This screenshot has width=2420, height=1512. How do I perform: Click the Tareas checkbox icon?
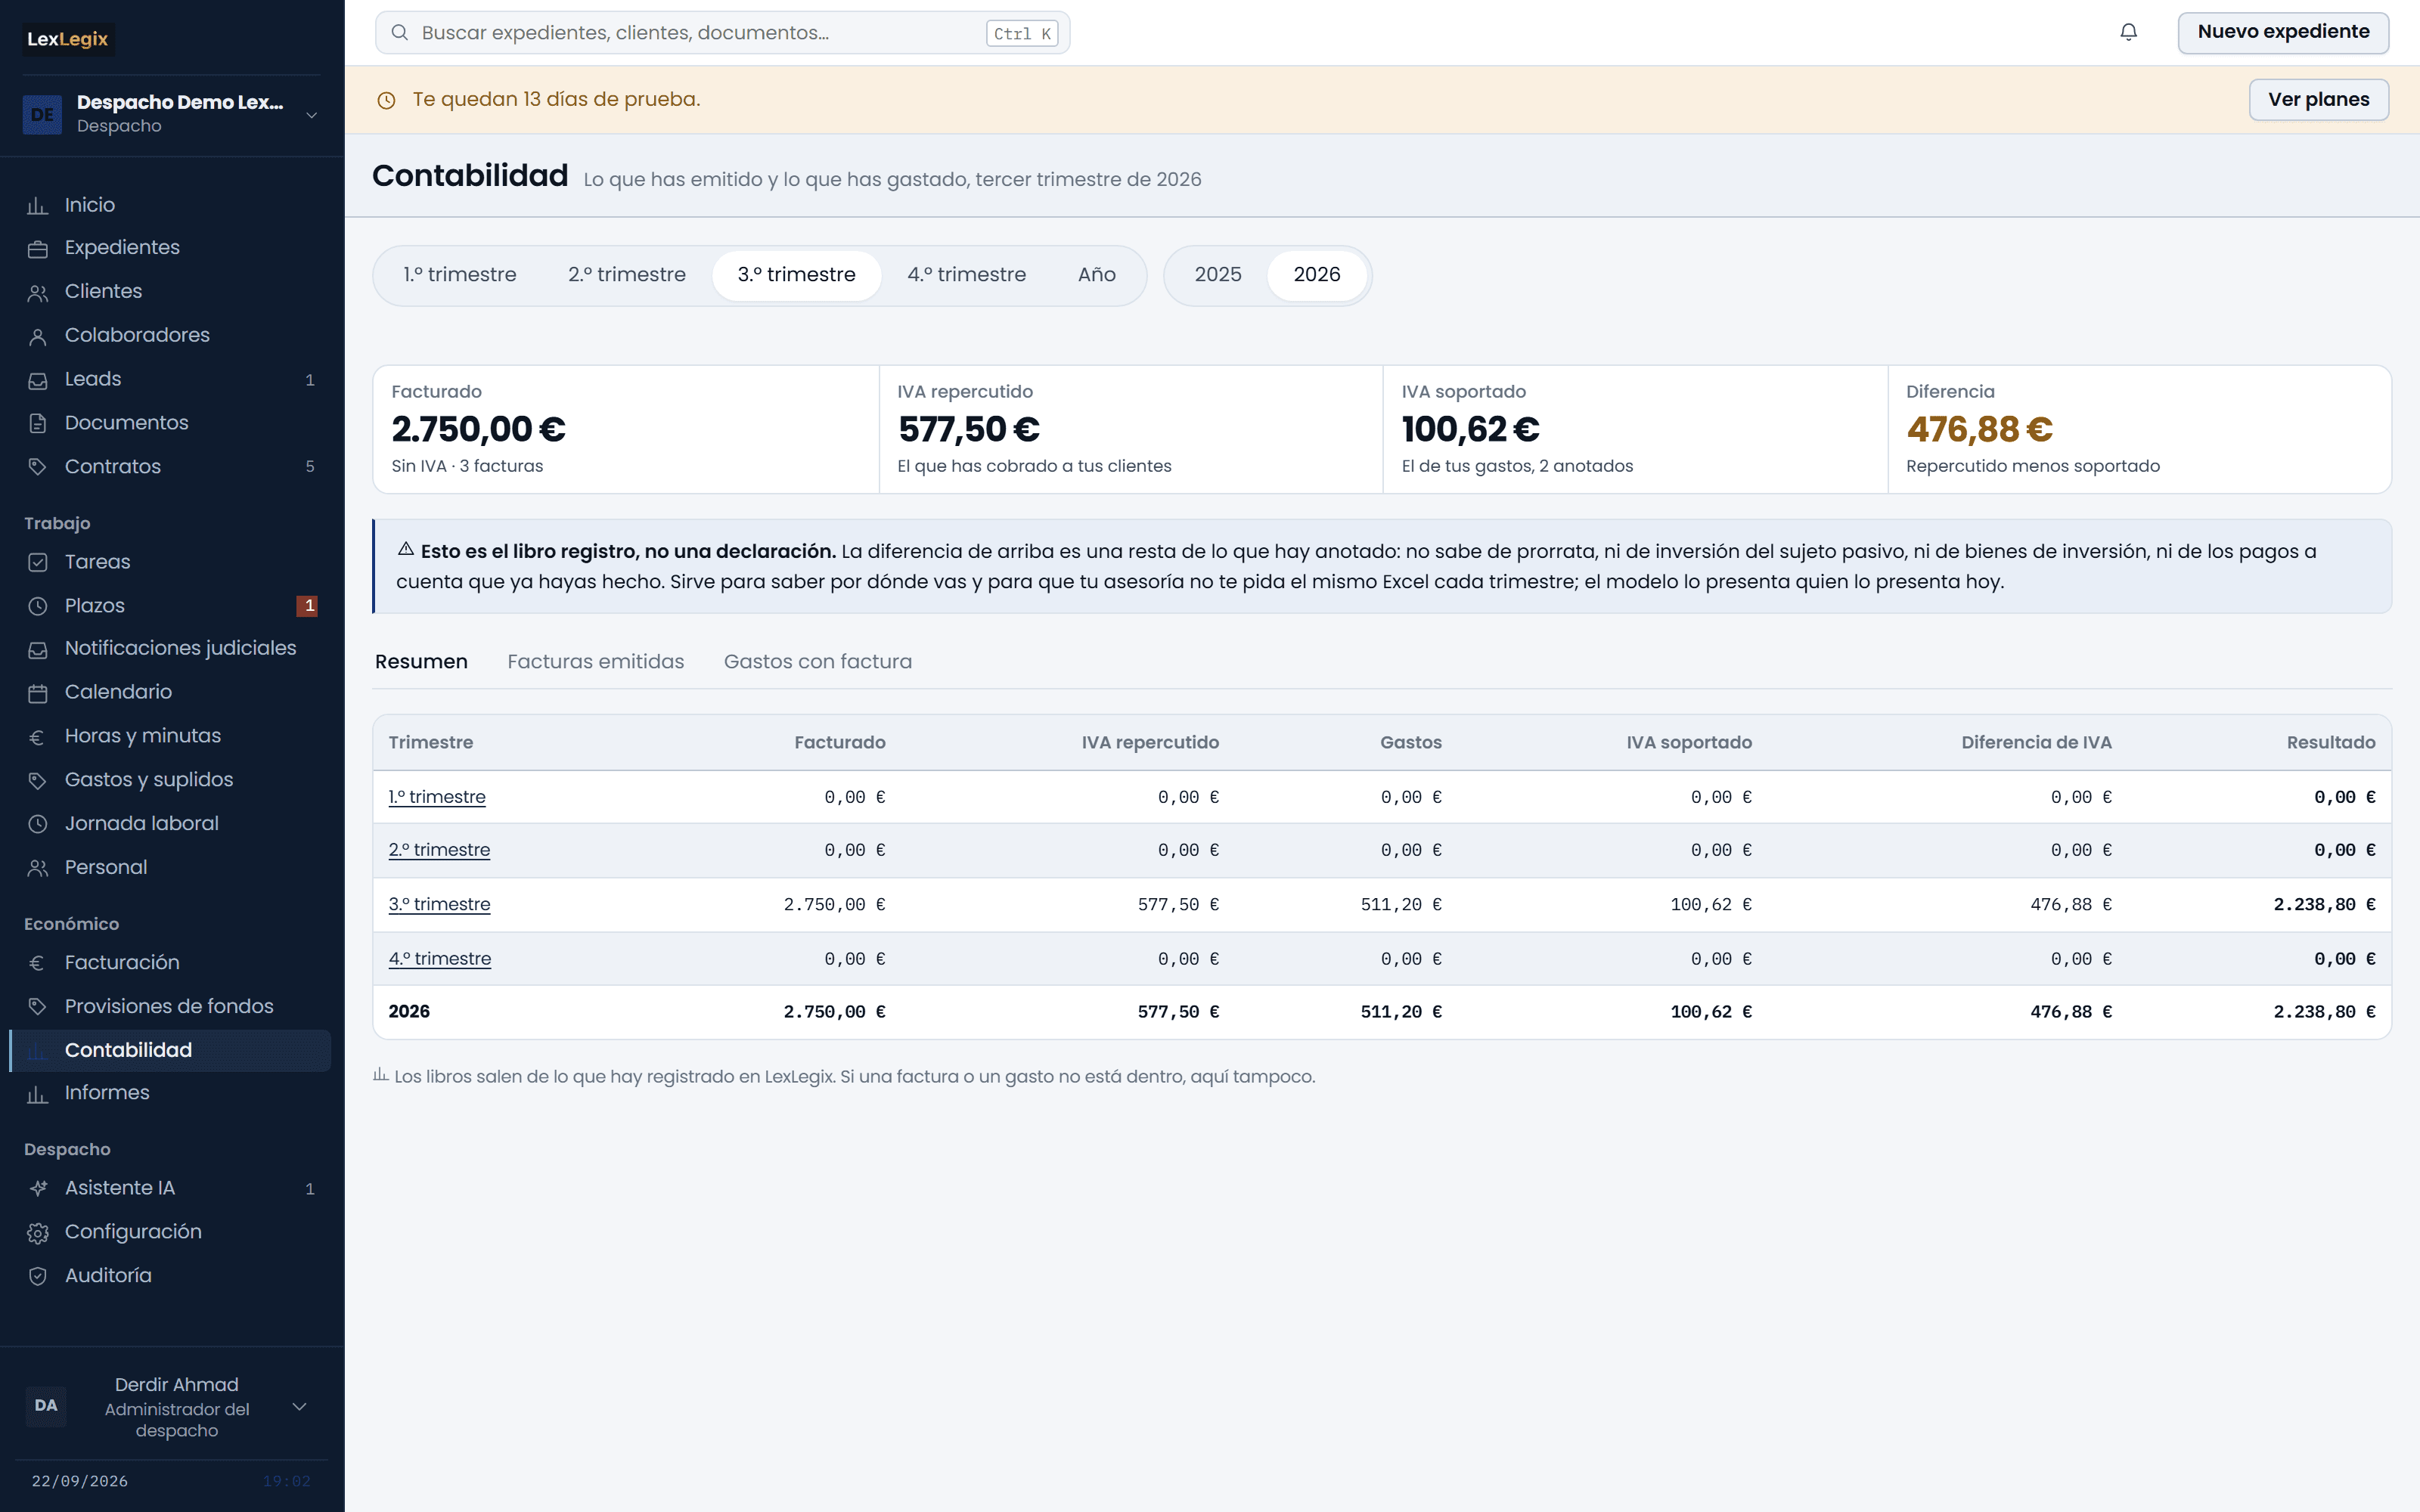click(x=37, y=562)
